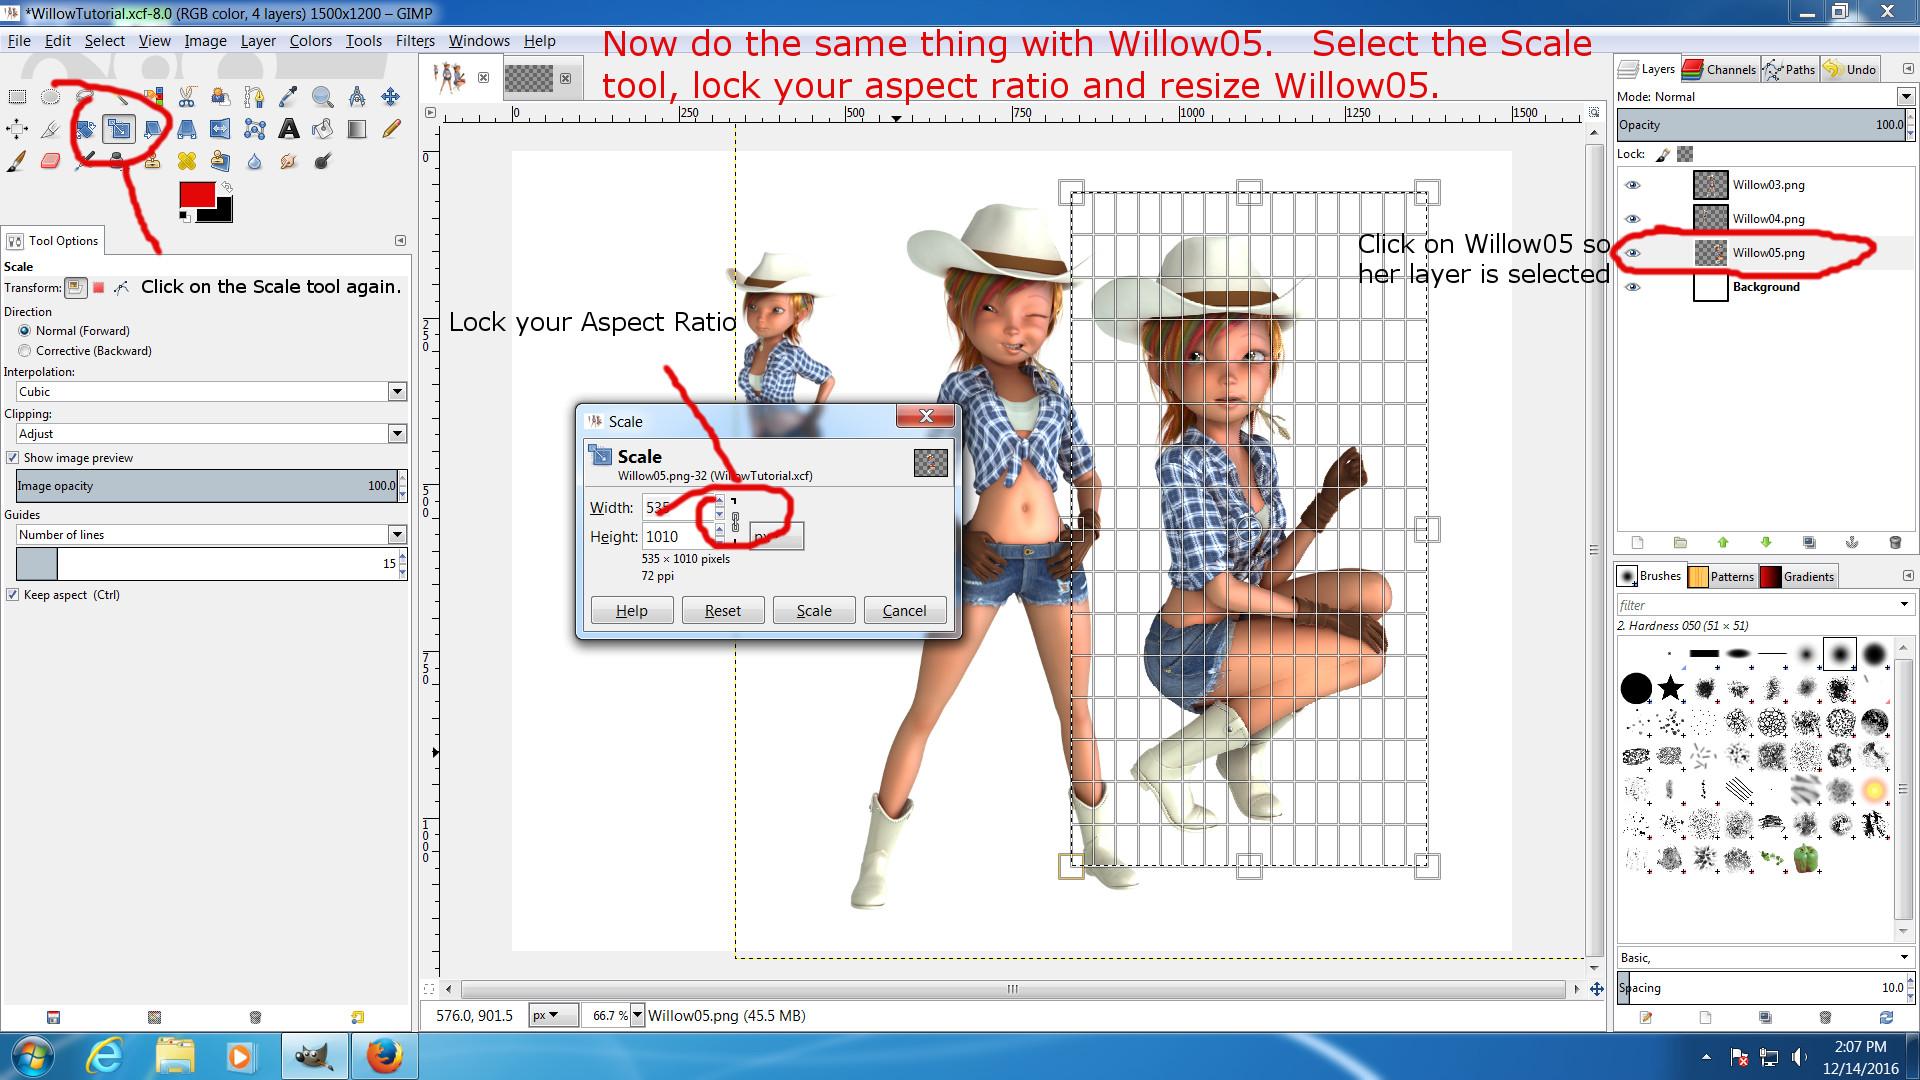Expand the Clipping Adjust dropdown

point(397,434)
